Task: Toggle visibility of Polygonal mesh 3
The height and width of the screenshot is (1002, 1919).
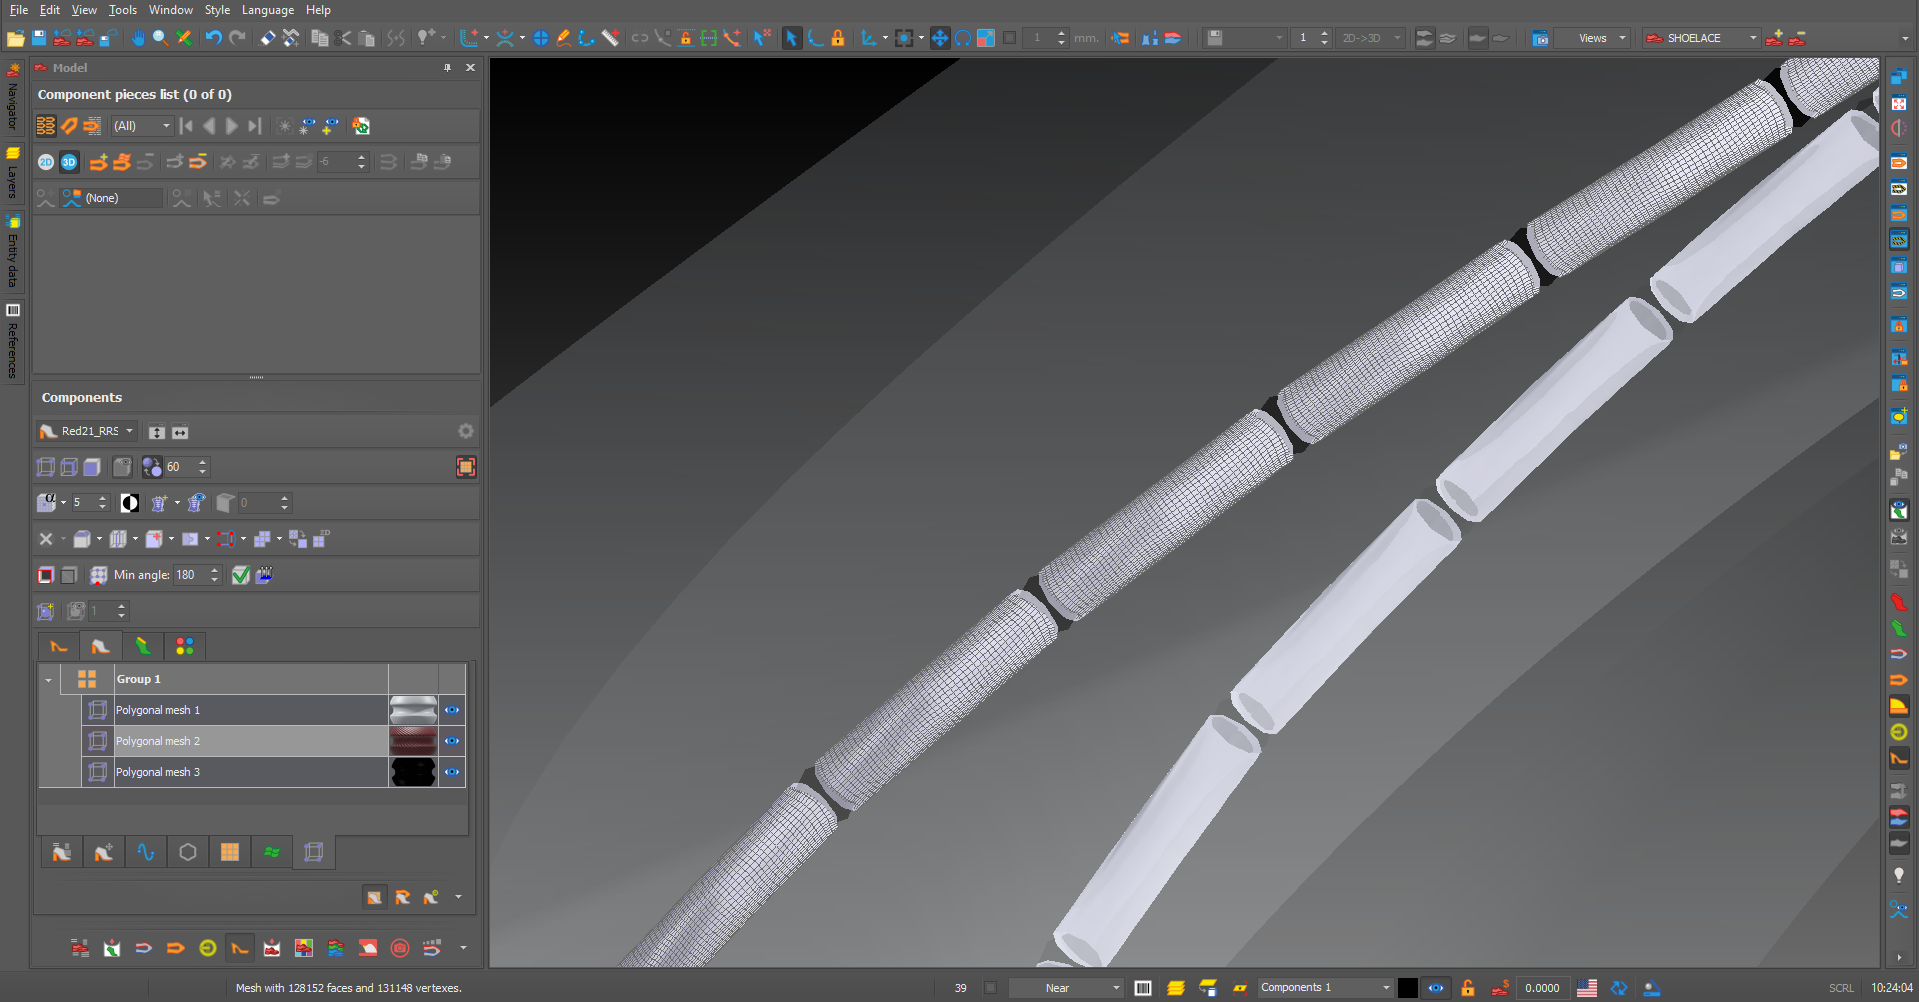Action: (452, 772)
